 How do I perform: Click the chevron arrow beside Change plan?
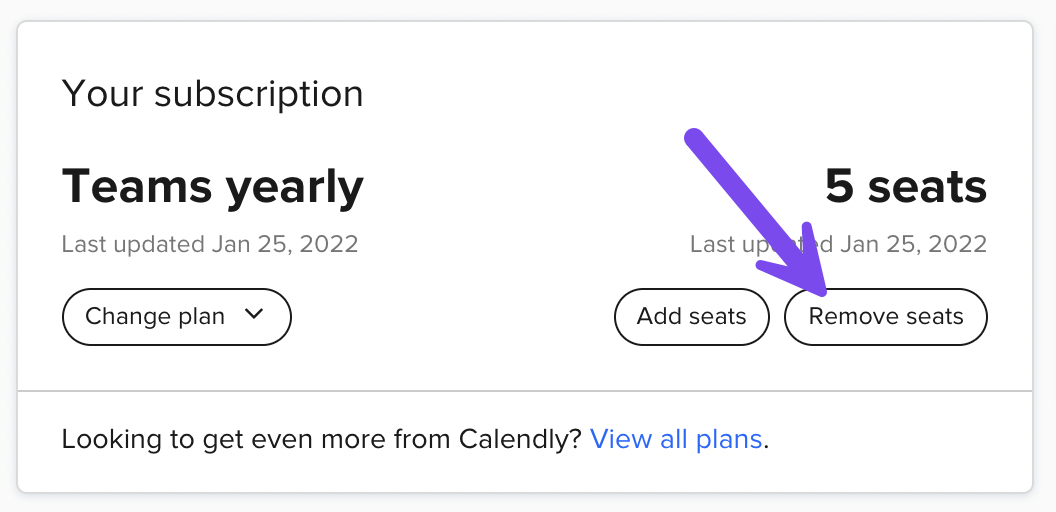click(253, 315)
